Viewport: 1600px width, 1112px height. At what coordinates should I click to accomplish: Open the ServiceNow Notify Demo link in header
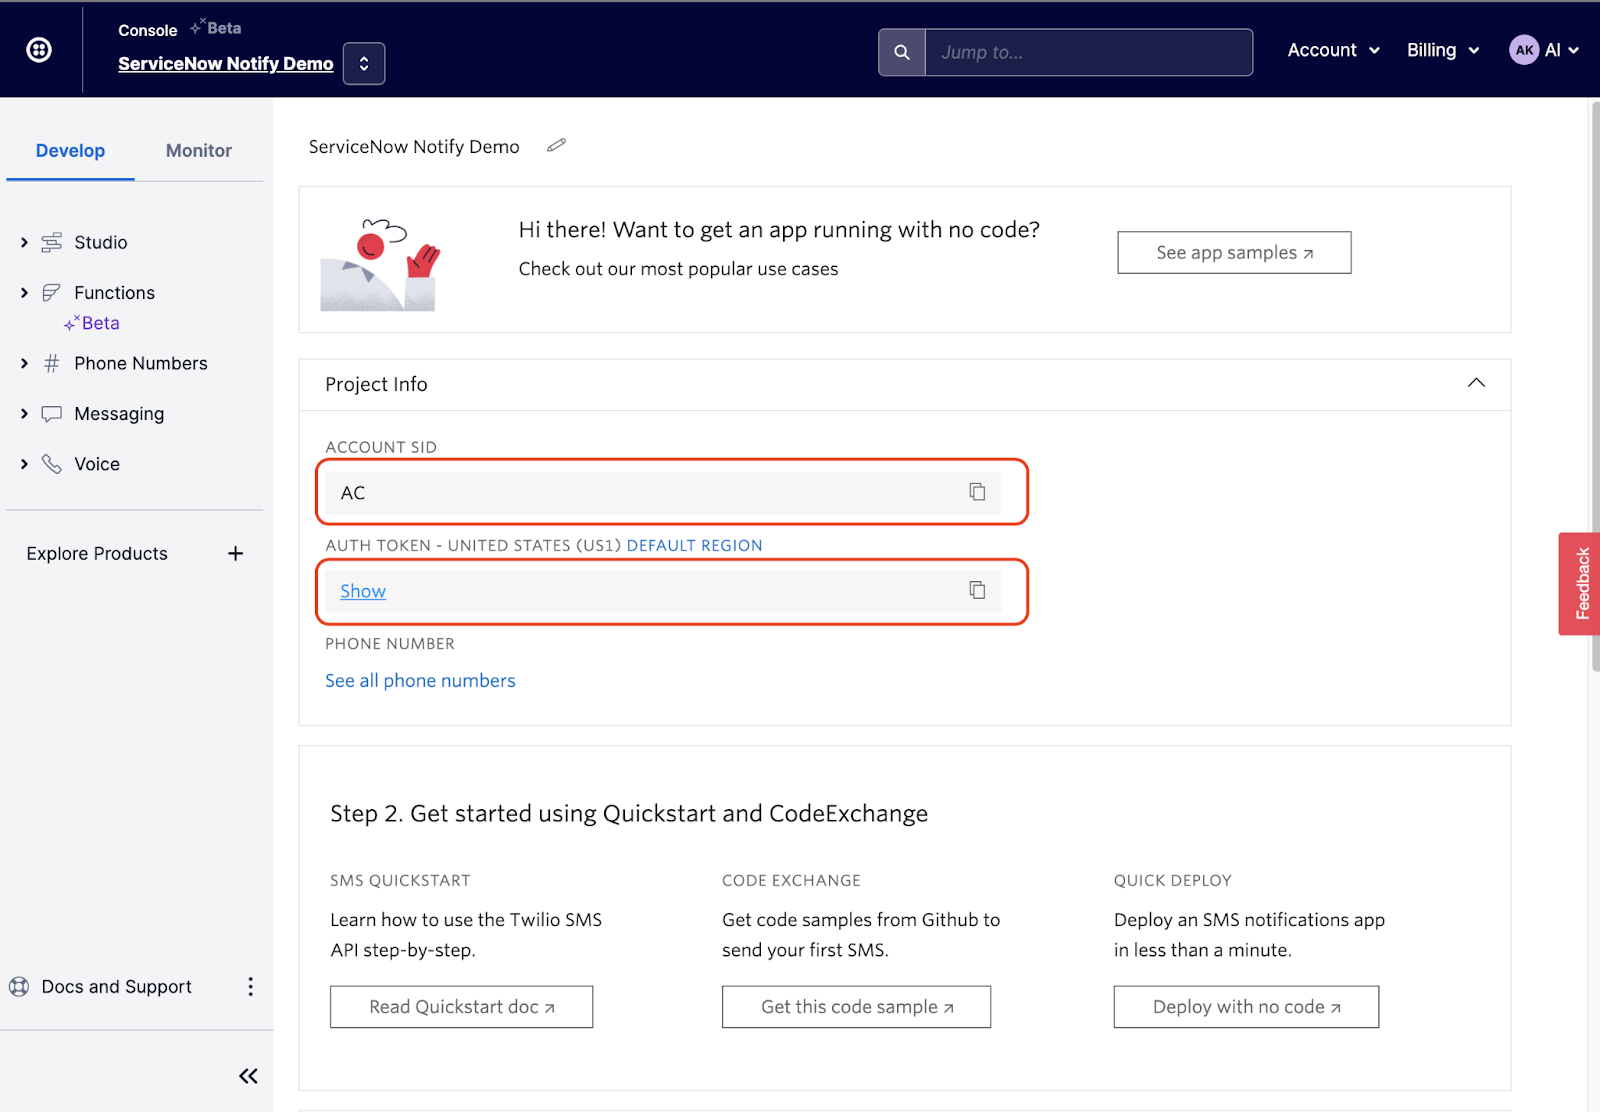(x=225, y=63)
